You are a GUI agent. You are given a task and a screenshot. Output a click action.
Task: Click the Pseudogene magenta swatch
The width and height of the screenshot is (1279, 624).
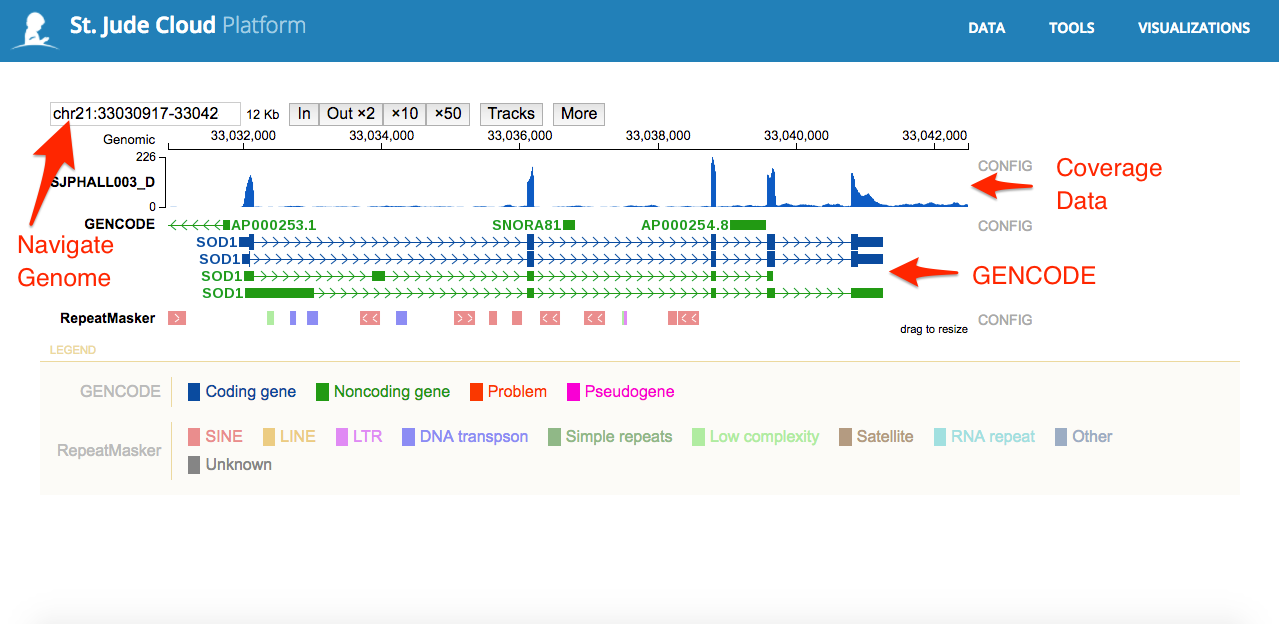573,392
